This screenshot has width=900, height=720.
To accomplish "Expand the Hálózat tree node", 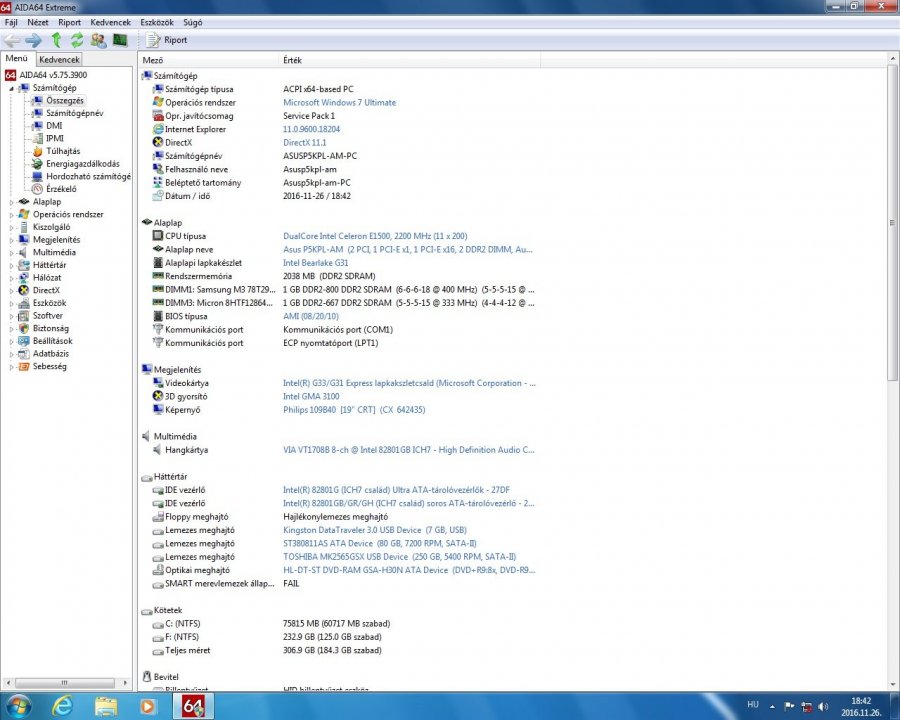I will [11, 278].
